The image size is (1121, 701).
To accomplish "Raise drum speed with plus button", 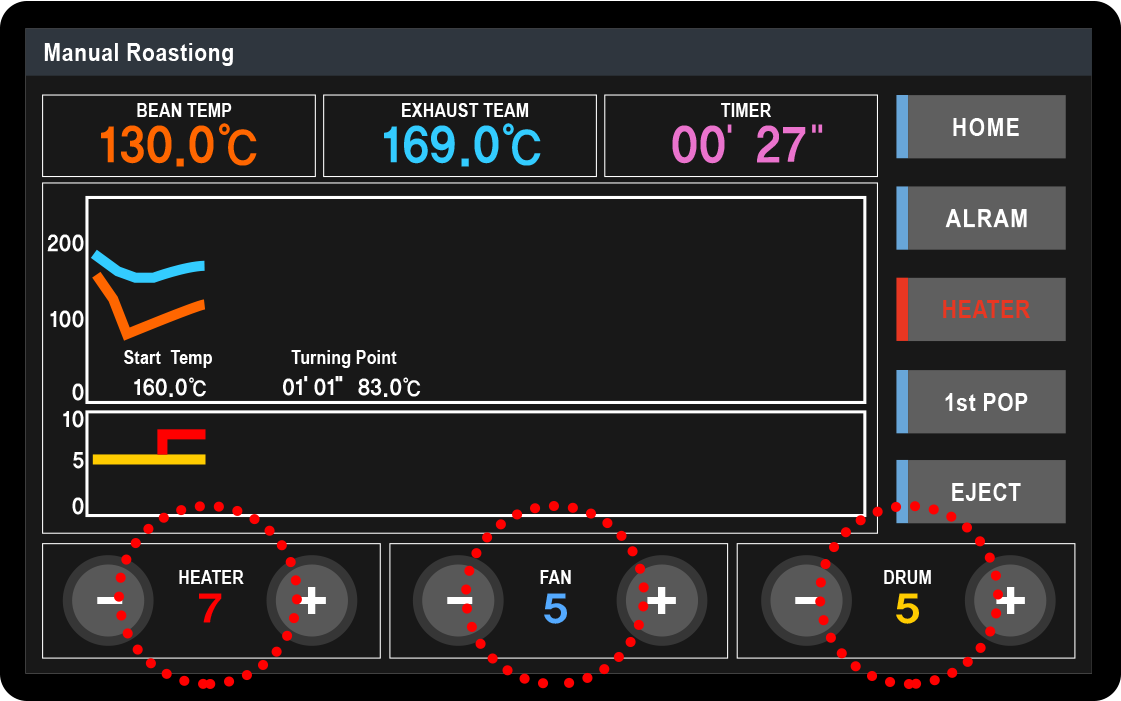I will [x=1012, y=600].
